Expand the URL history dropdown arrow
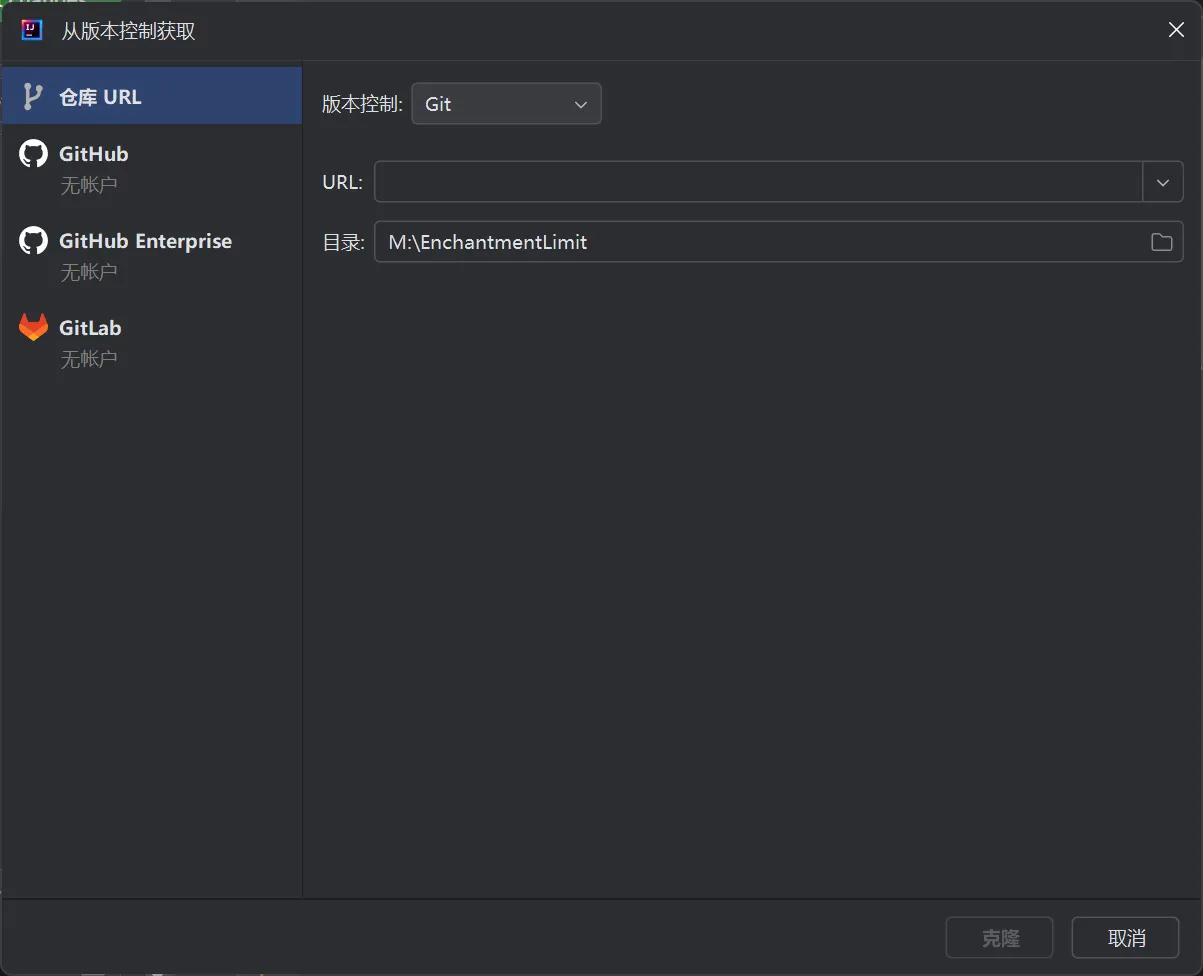 click(x=1162, y=183)
